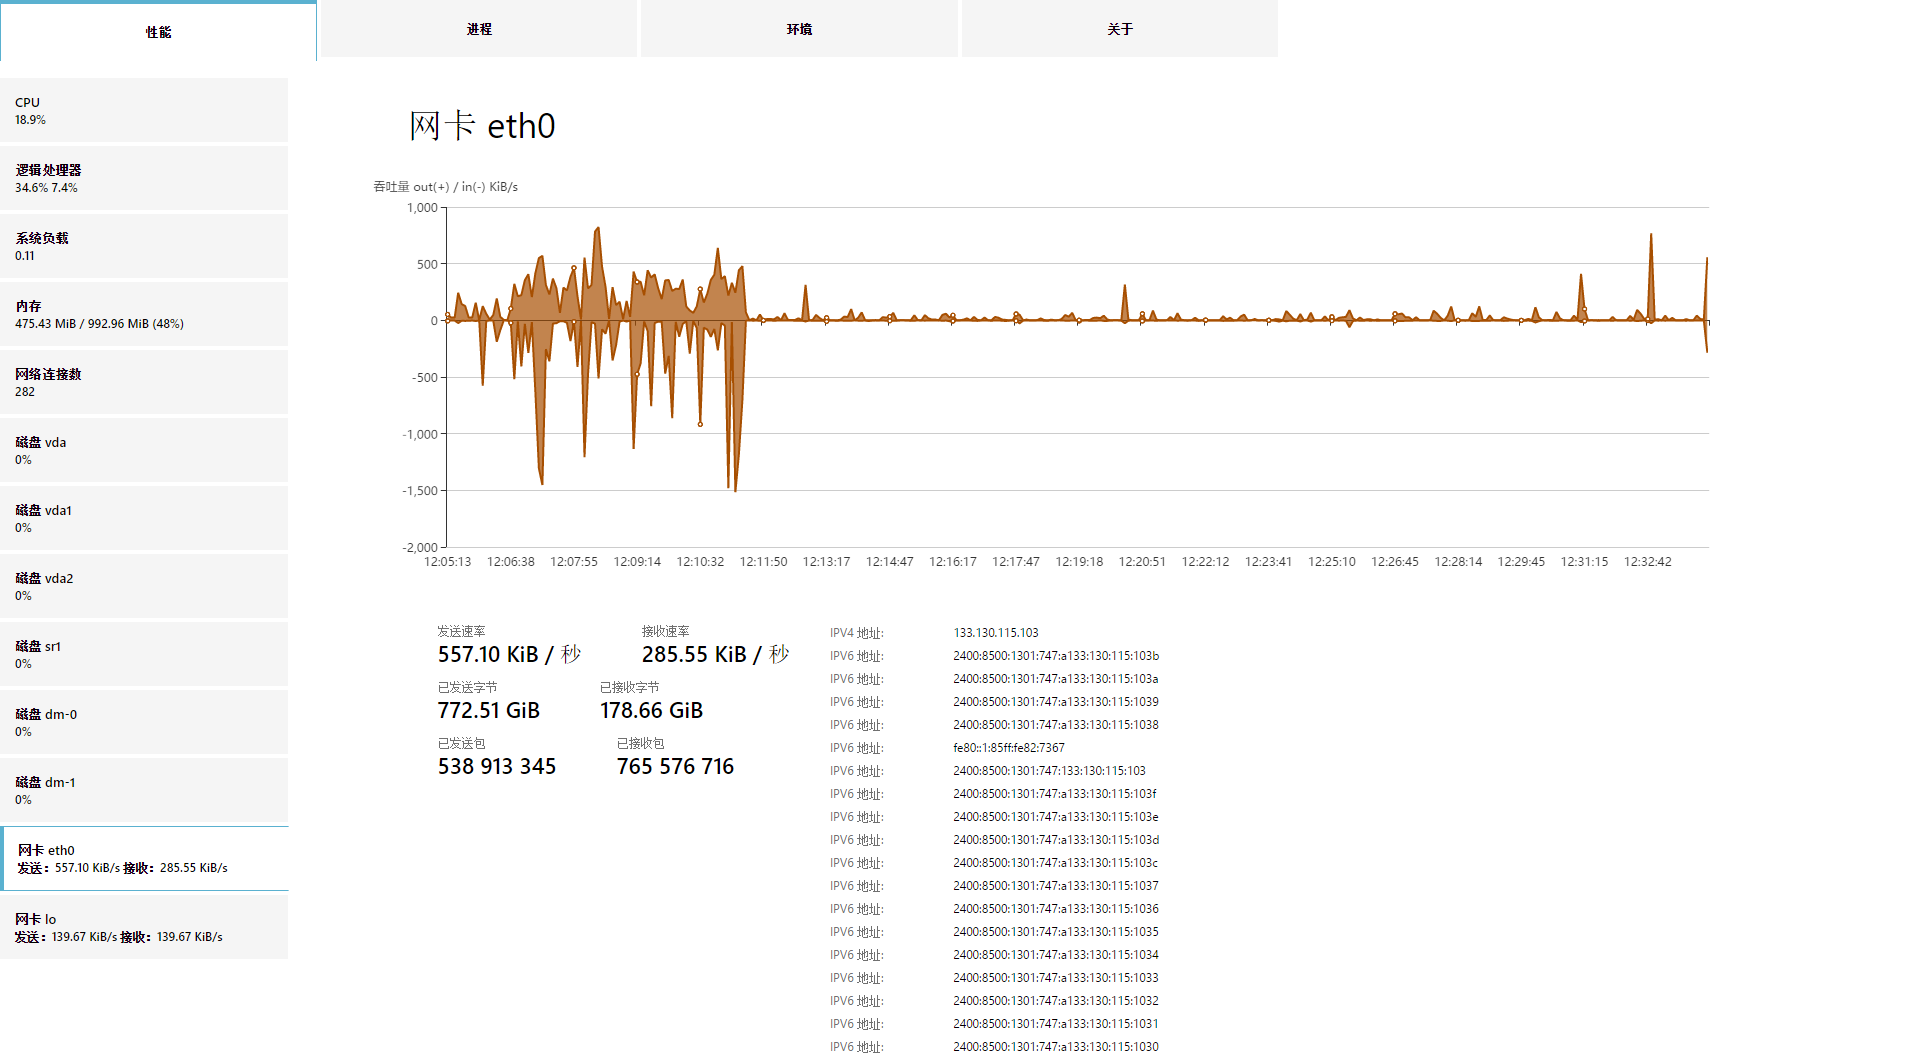Select the 逻辑处理器 sidebar item
This screenshot has height=1061, width=1920.
tap(144, 178)
